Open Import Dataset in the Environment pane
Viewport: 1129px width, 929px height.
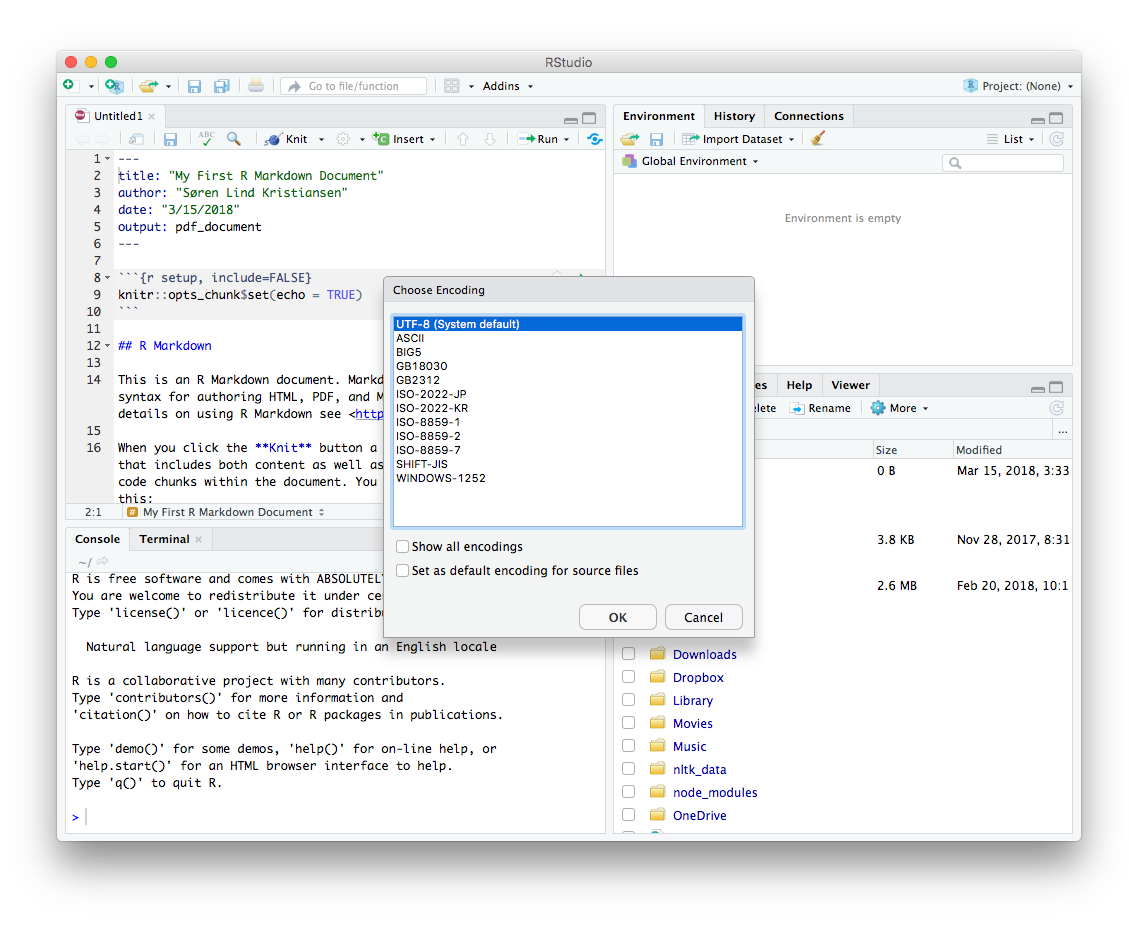point(738,138)
